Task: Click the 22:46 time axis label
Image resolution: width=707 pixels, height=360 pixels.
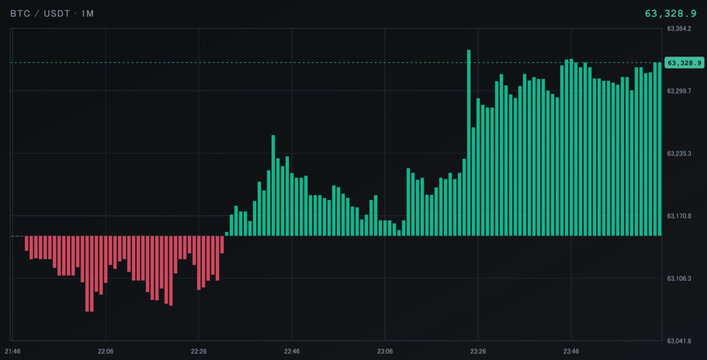Action: (292, 351)
